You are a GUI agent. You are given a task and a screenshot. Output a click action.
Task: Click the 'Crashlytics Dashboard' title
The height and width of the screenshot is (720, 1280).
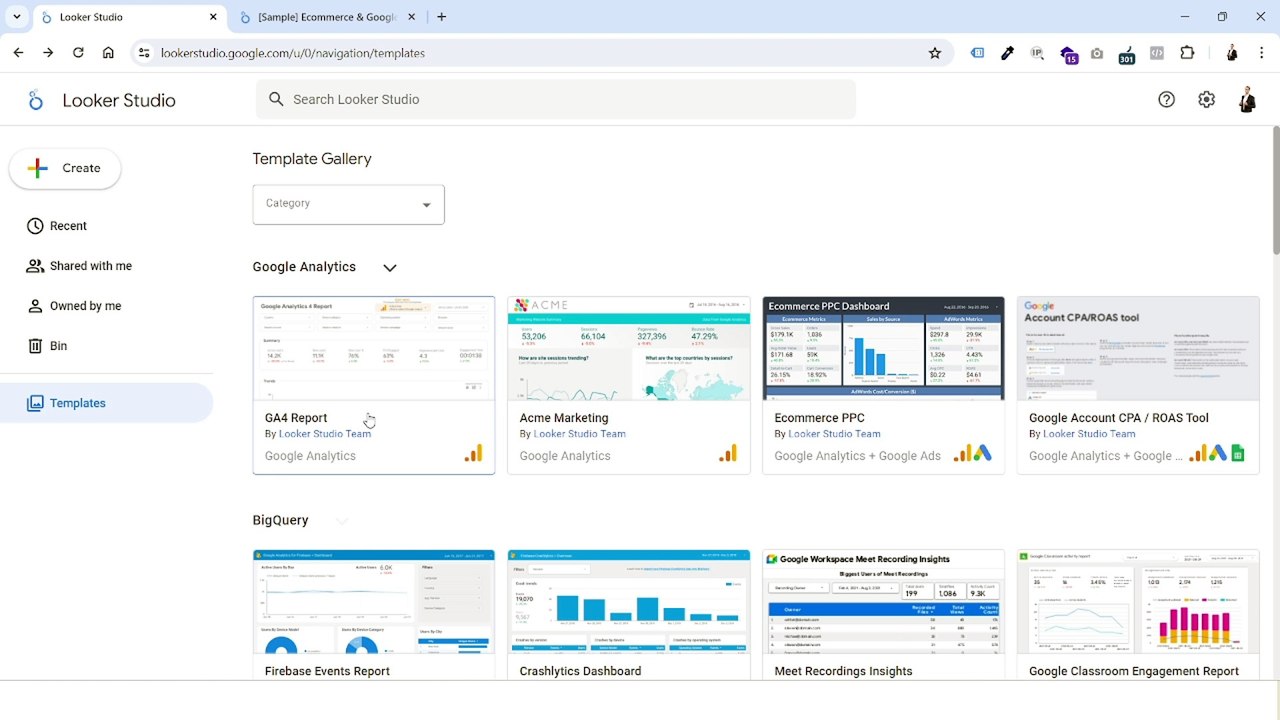click(580, 671)
